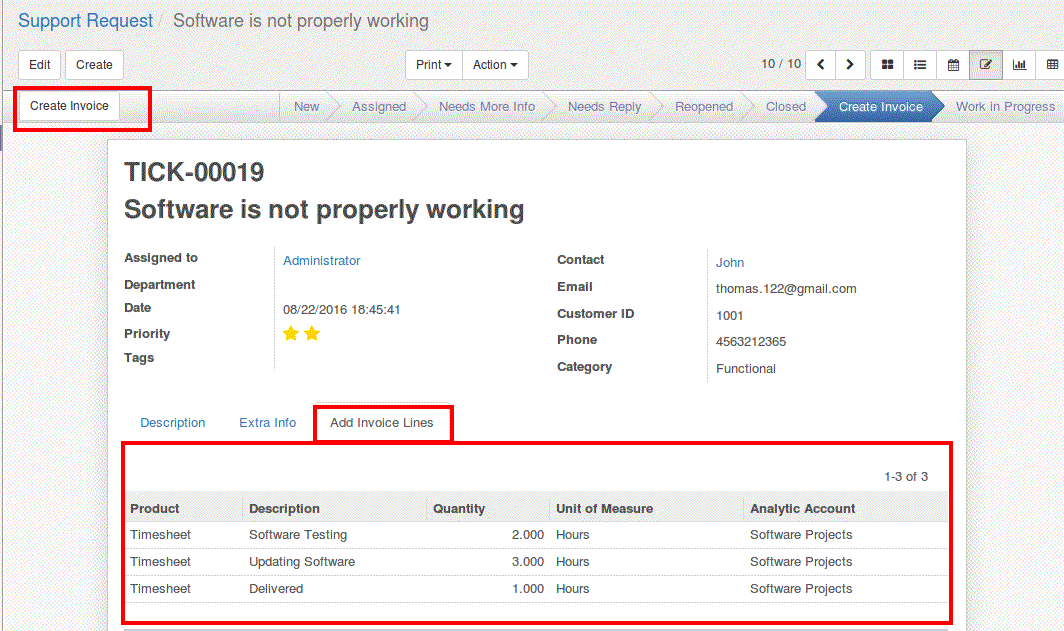This screenshot has width=1064, height=631.
Task: Open the John contact link
Action: point(729,263)
